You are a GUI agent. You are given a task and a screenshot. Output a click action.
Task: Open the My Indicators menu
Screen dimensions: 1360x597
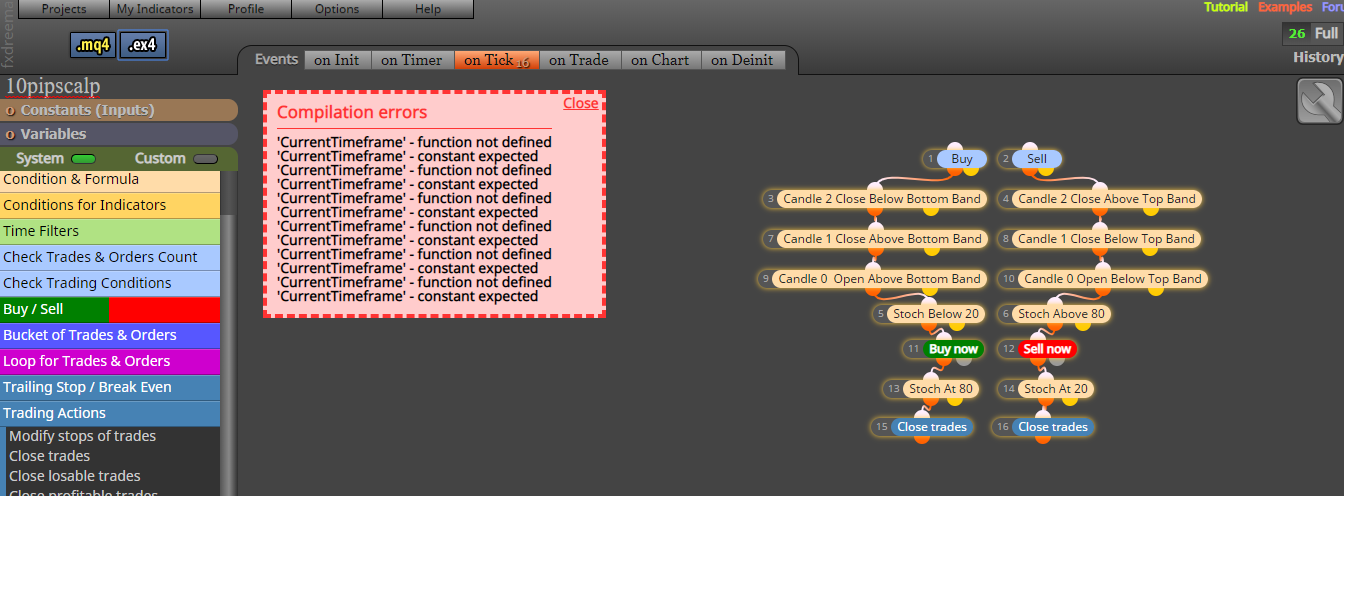click(x=155, y=9)
